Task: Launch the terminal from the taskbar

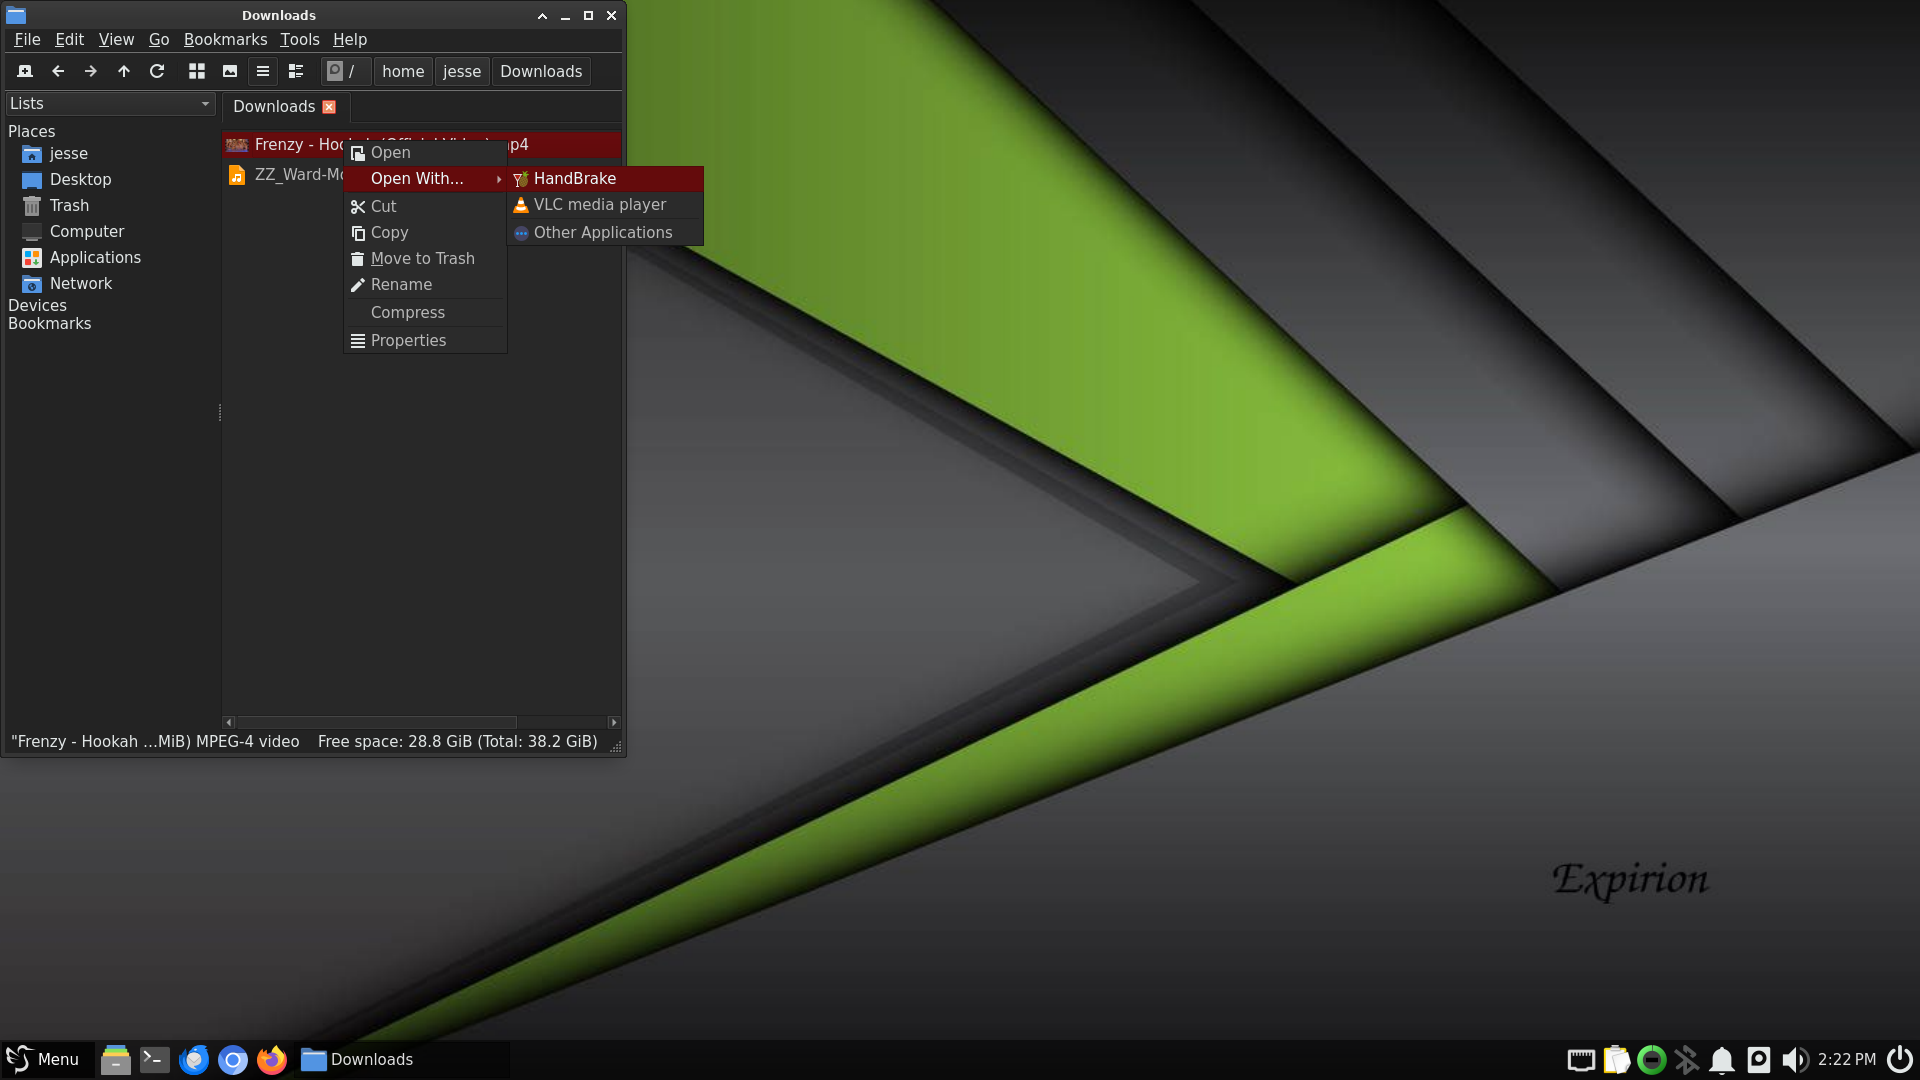Action: (155, 1059)
